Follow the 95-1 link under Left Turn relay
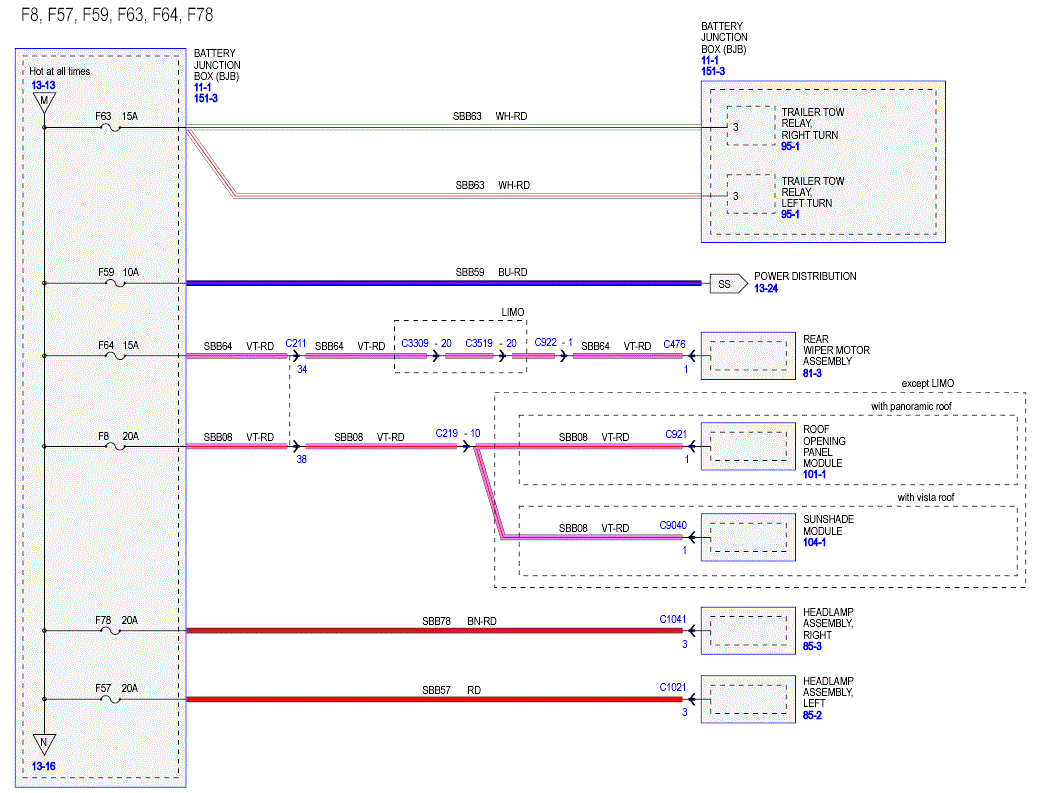 click(x=790, y=215)
